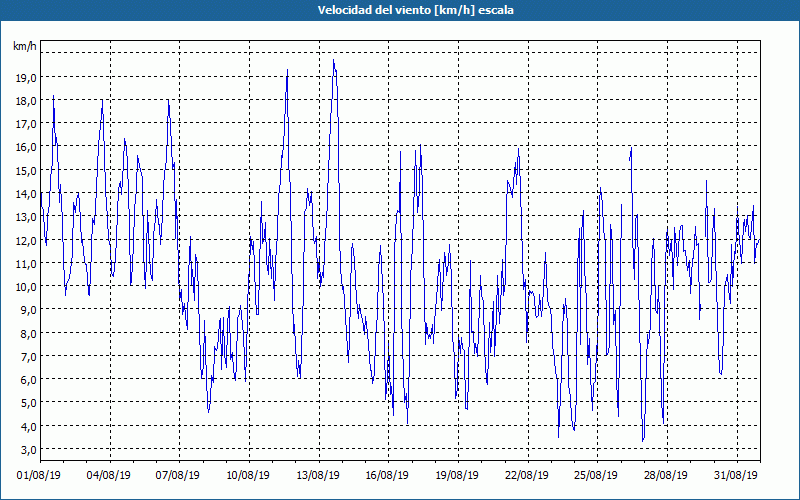800x500 pixels.
Task: Select the 01/08/19 date label
Action: 39,475
